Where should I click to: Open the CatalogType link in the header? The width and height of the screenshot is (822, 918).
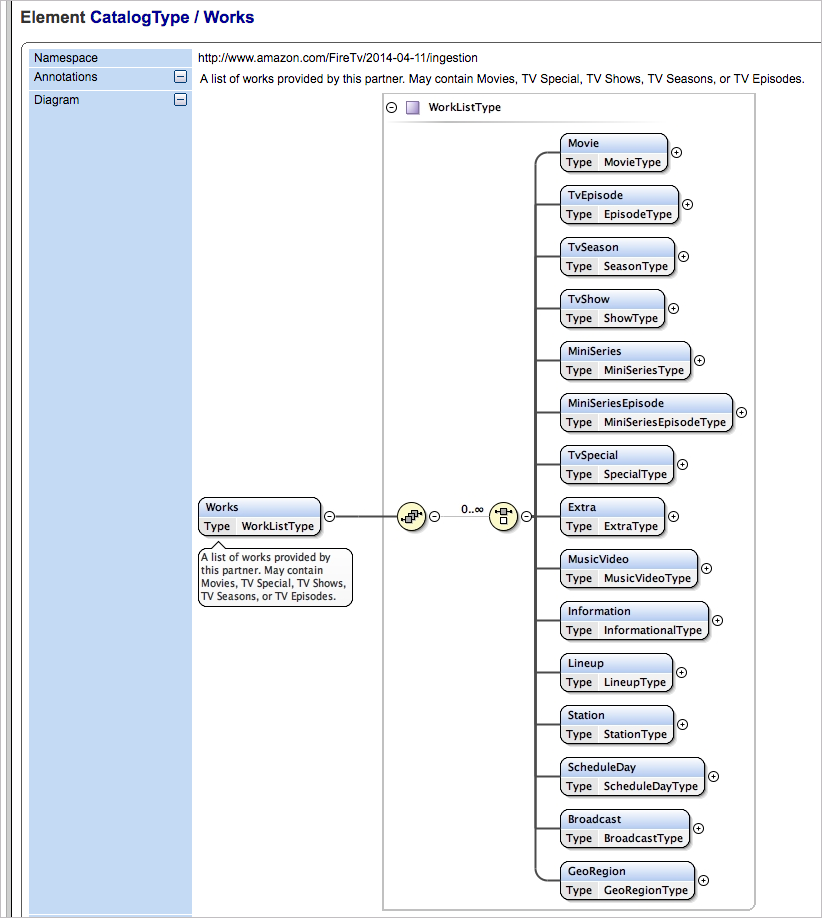pyautogui.click(x=140, y=17)
